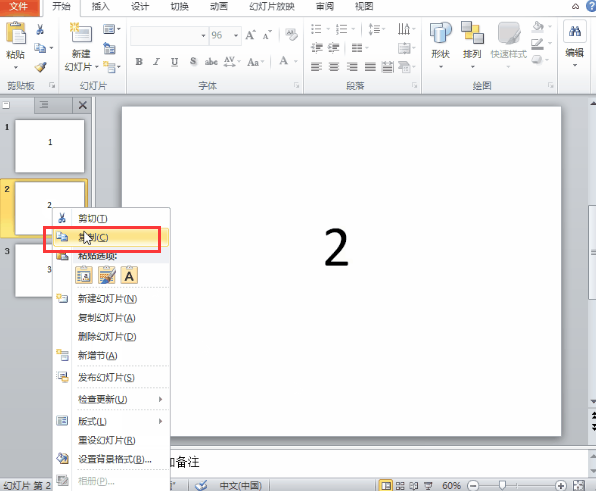
Task: Select Keep Text Only paste option icon
Action: click(x=129, y=275)
